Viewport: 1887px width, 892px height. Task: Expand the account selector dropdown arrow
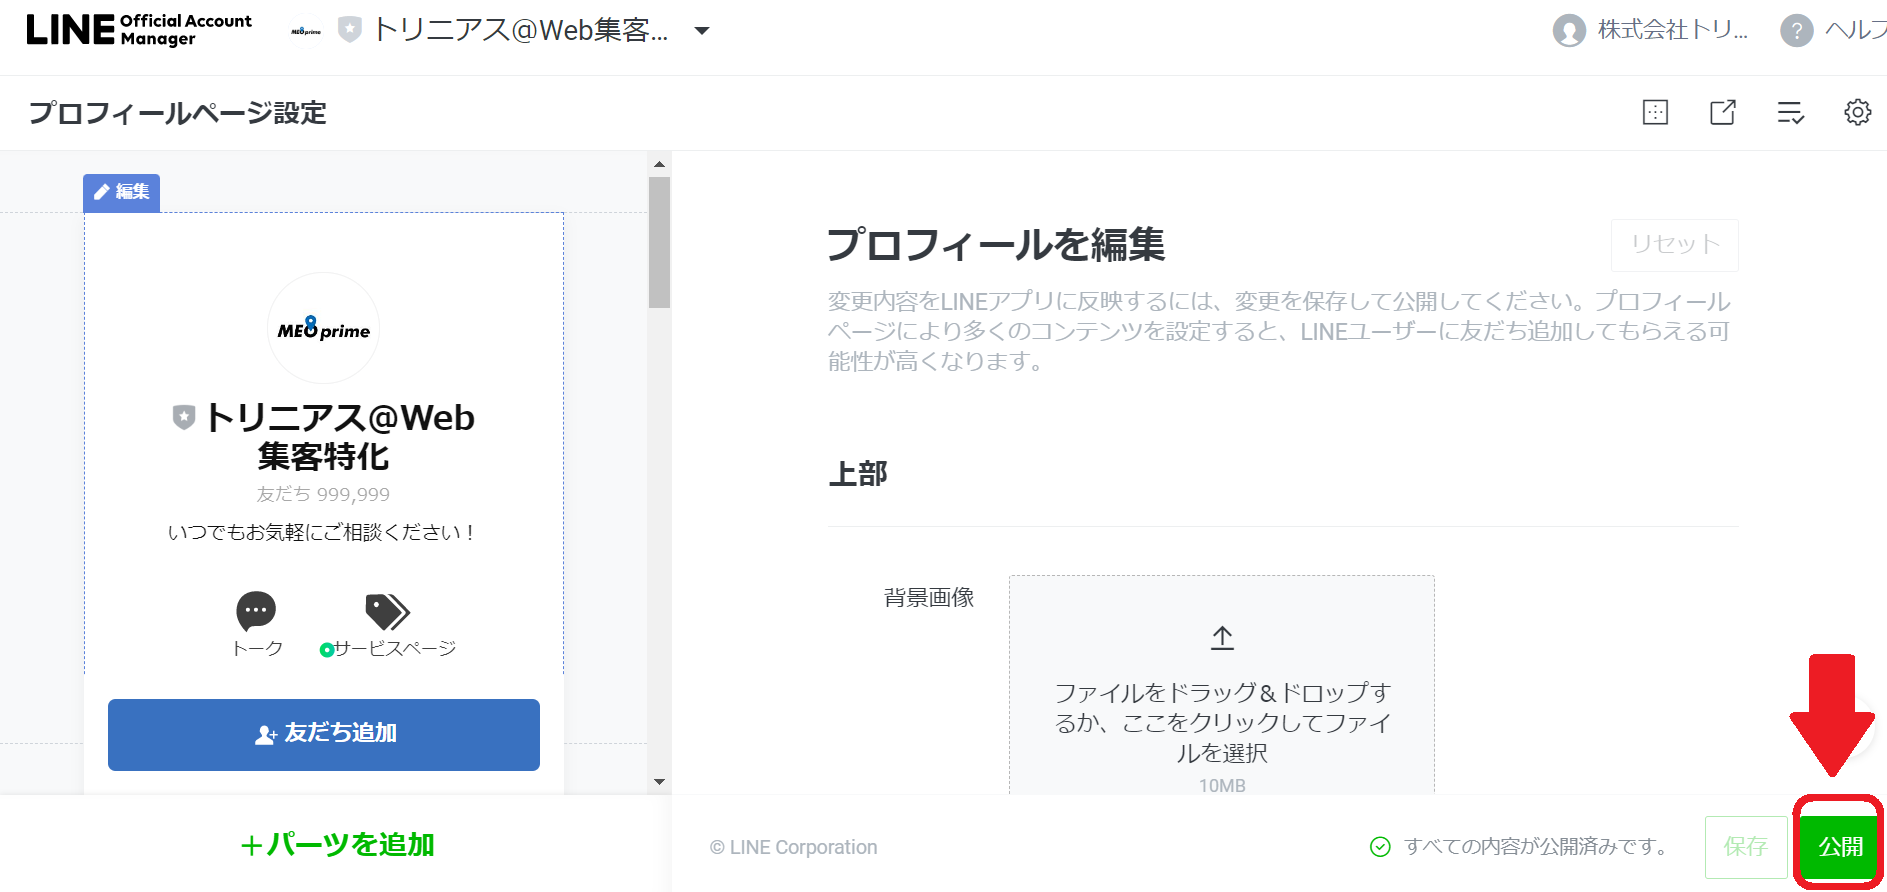702,31
